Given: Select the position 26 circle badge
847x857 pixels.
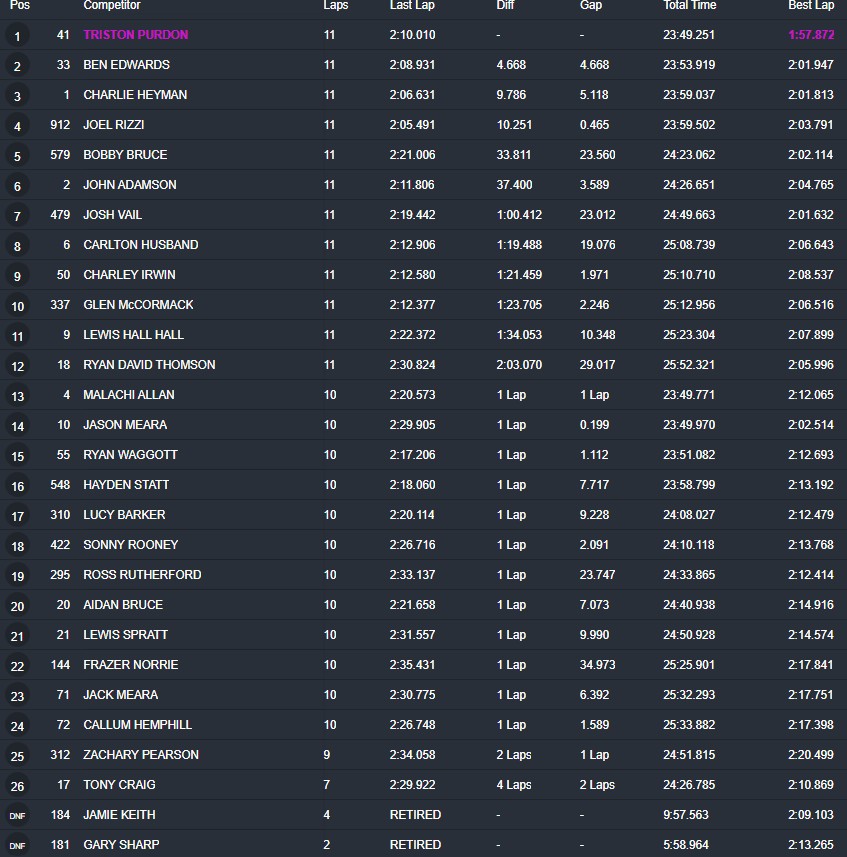Looking at the screenshot, I should (17, 787).
